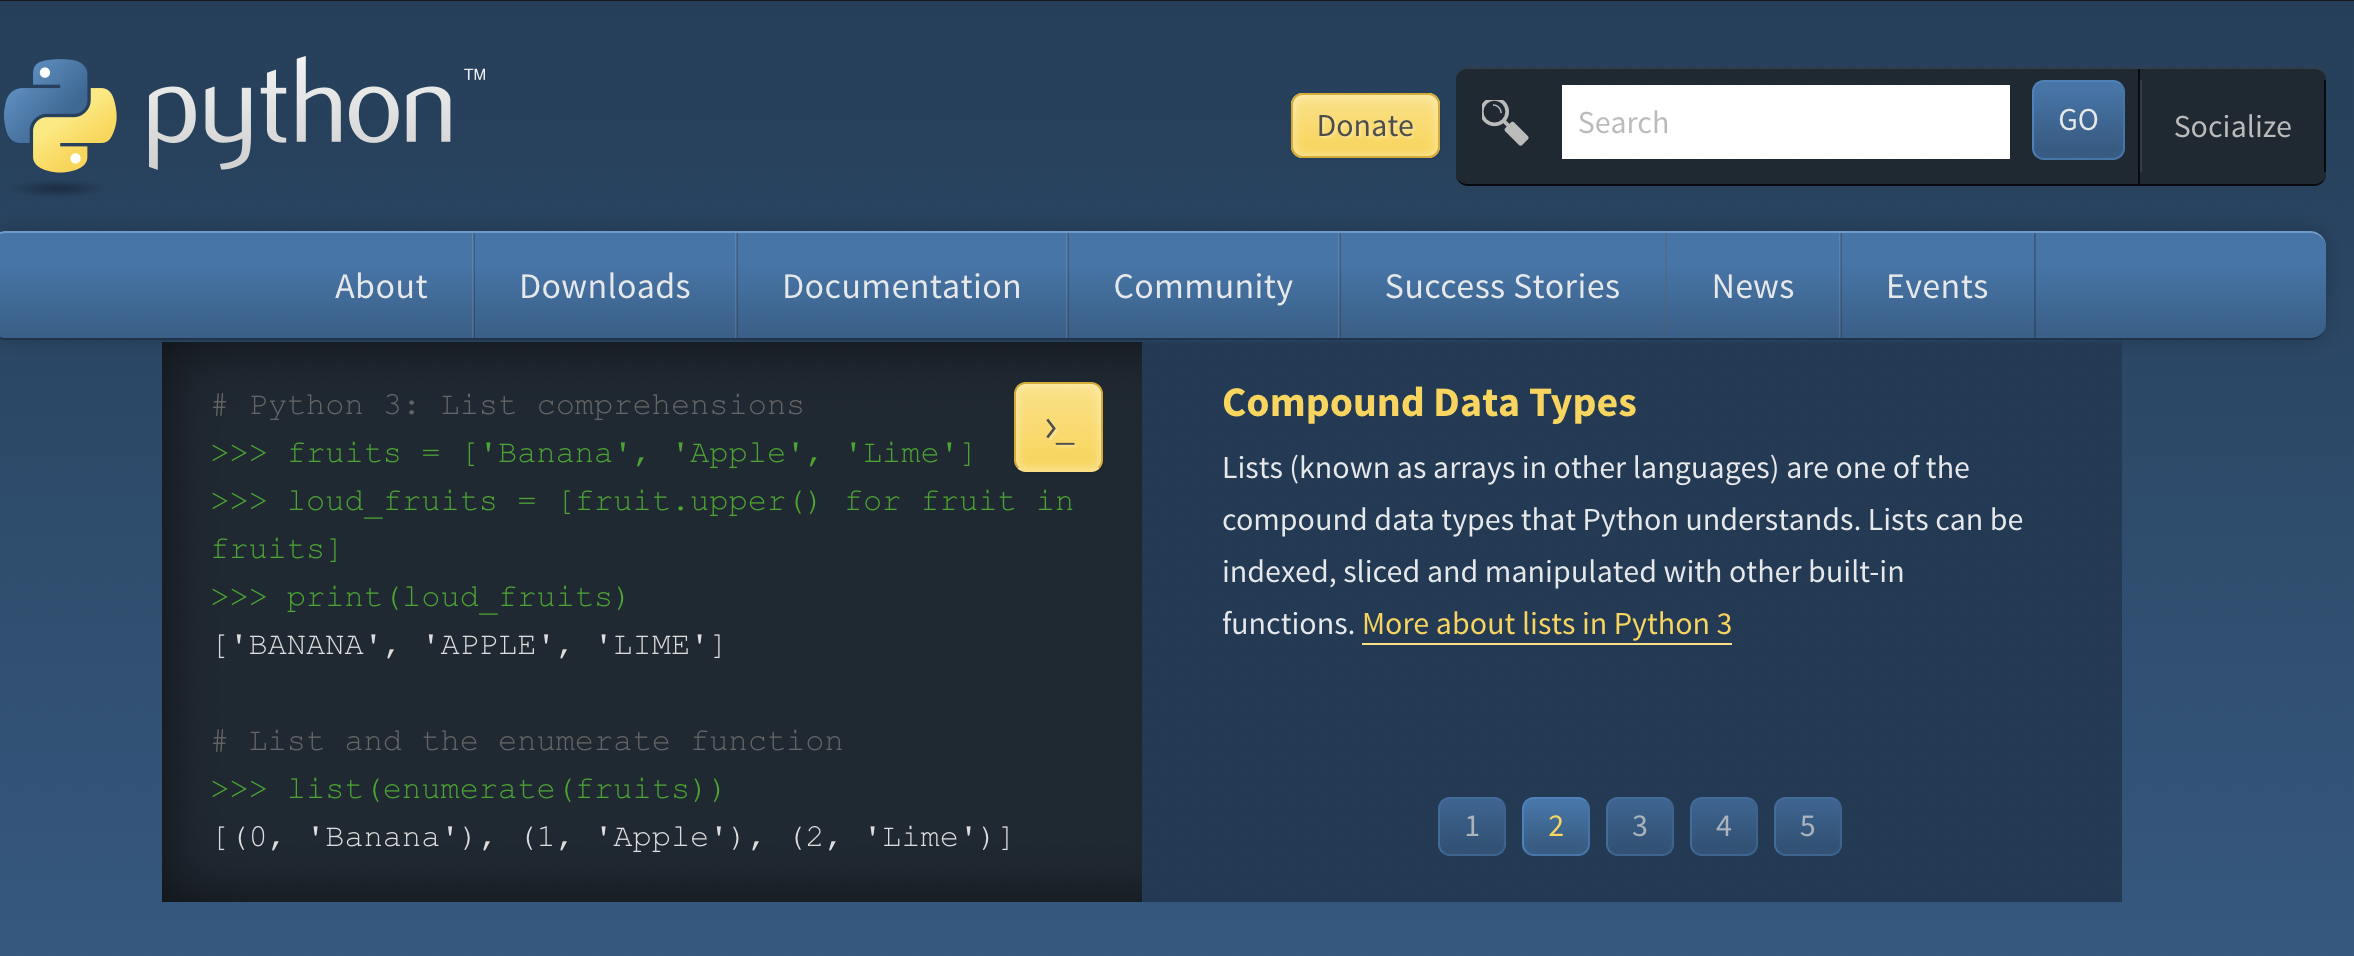Open the Socialize menu

(2232, 127)
